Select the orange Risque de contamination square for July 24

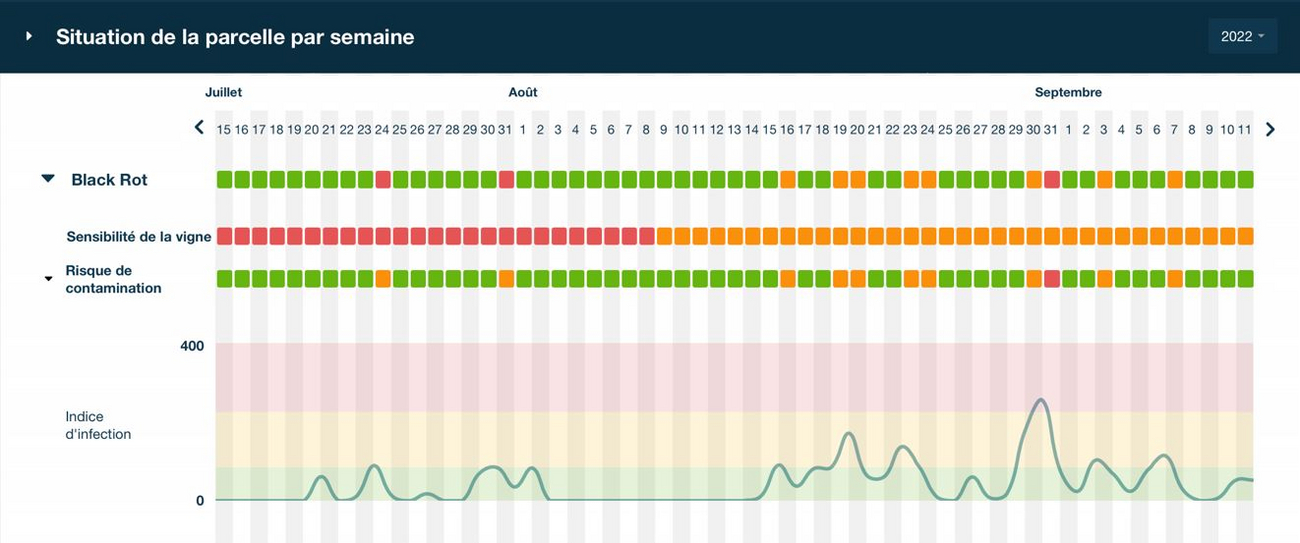[382, 279]
